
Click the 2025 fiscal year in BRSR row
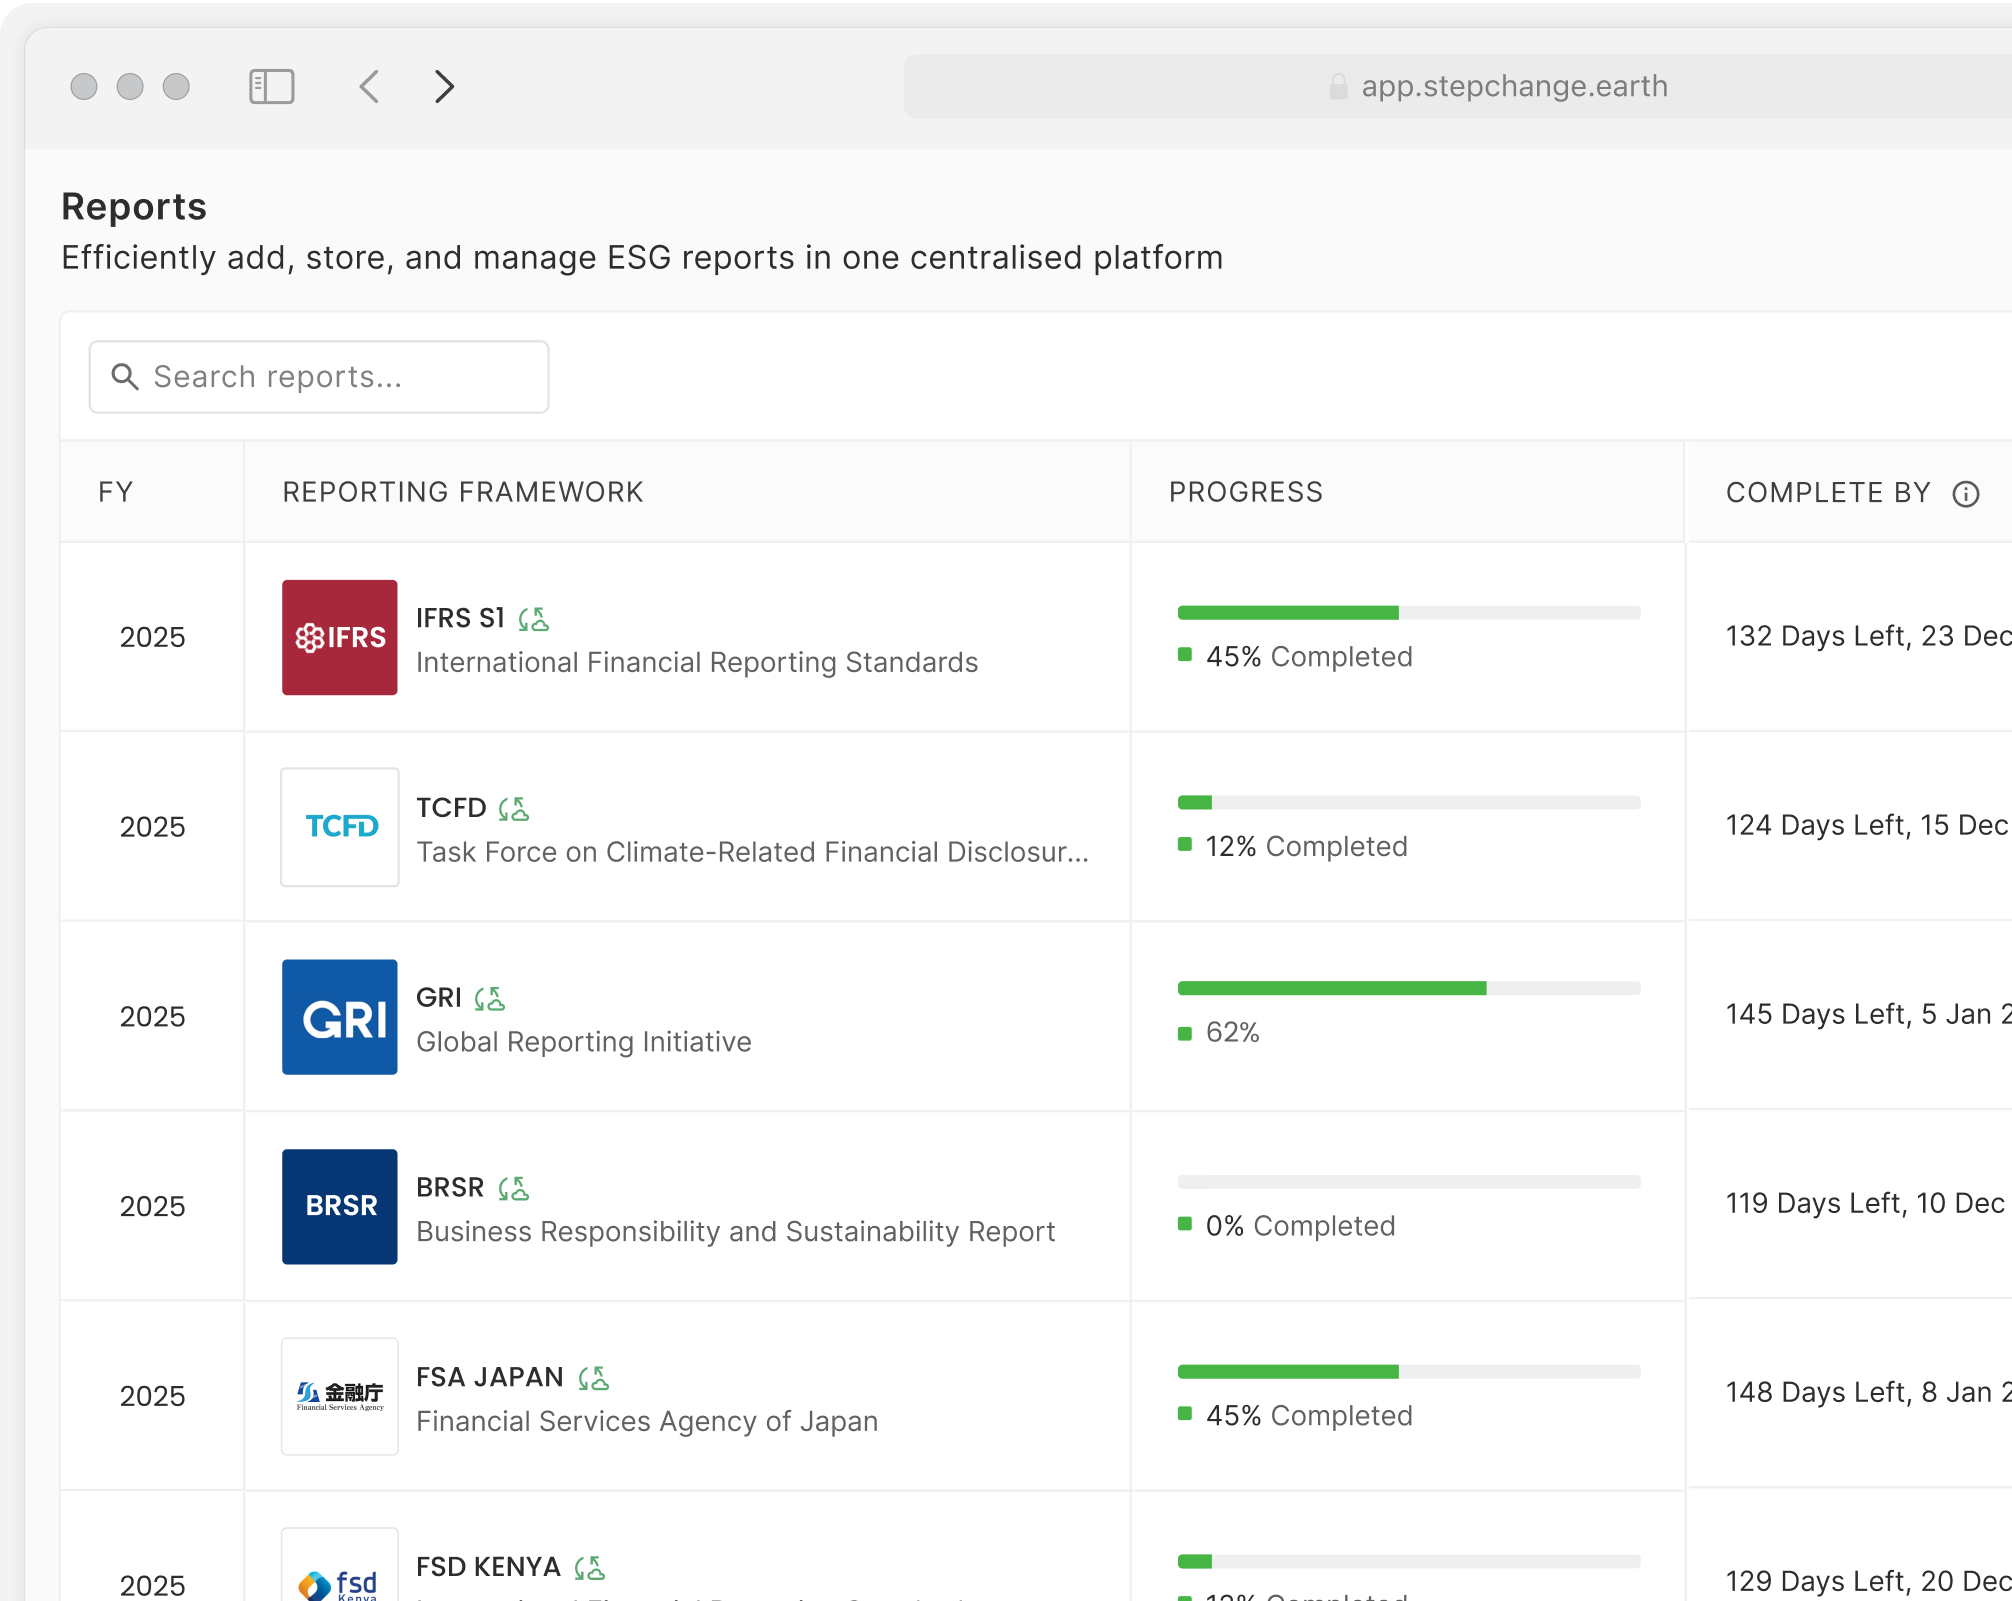point(152,1207)
